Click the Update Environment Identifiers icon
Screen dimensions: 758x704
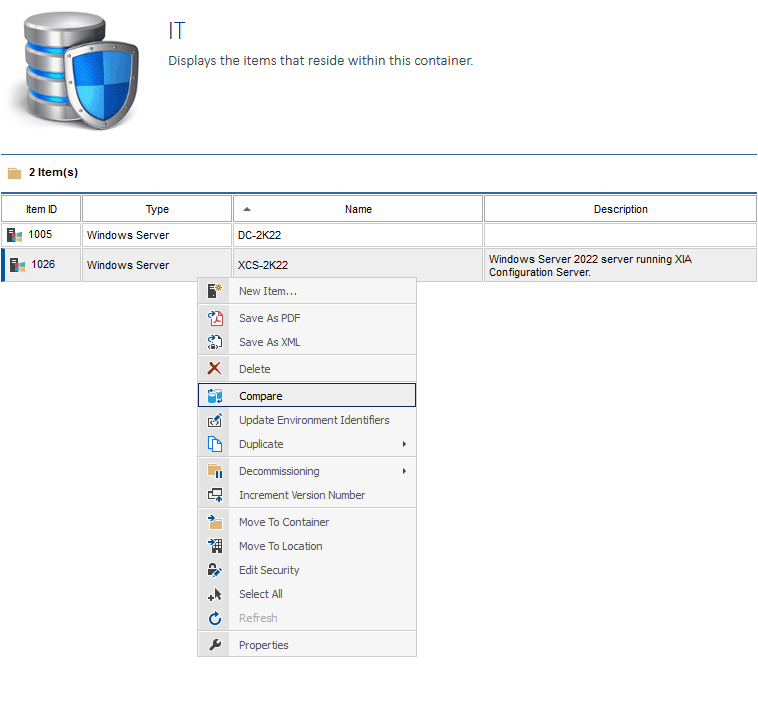click(x=214, y=420)
